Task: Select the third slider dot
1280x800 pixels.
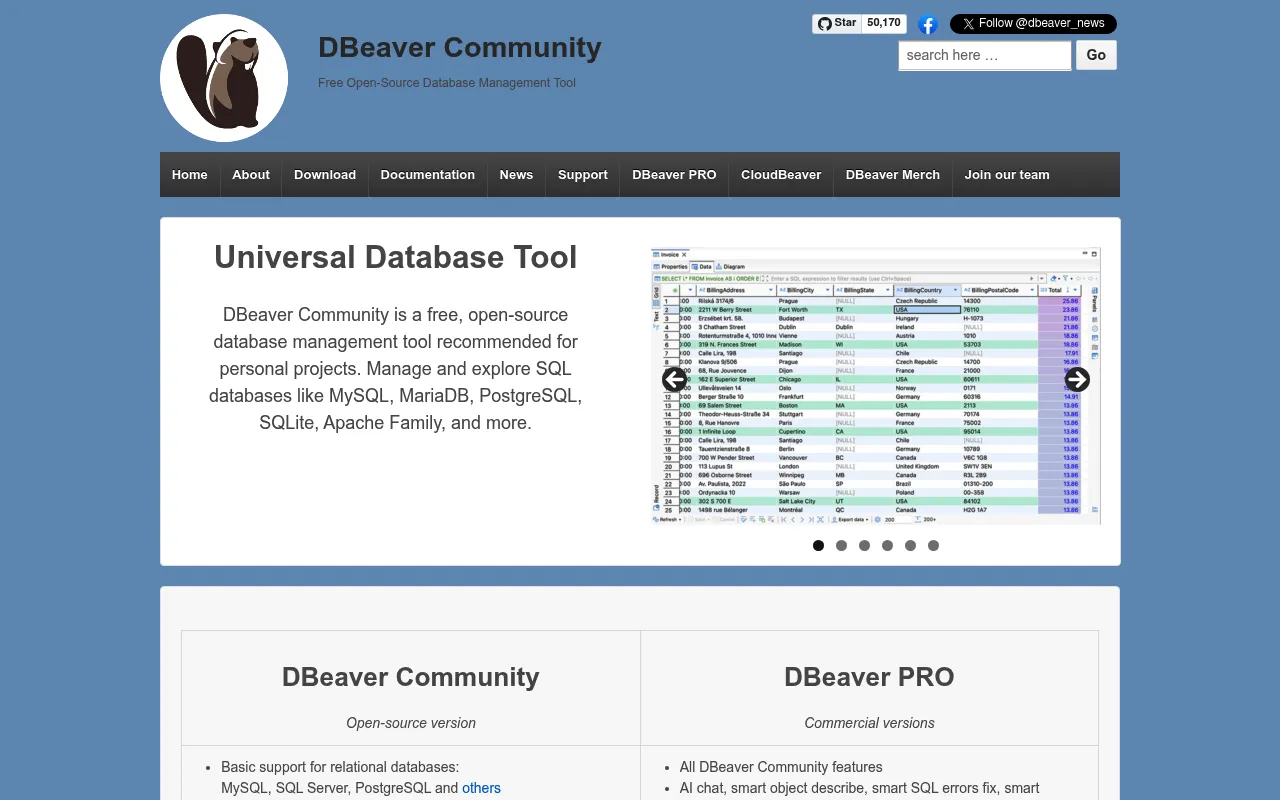Action: click(x=864, y=546)
